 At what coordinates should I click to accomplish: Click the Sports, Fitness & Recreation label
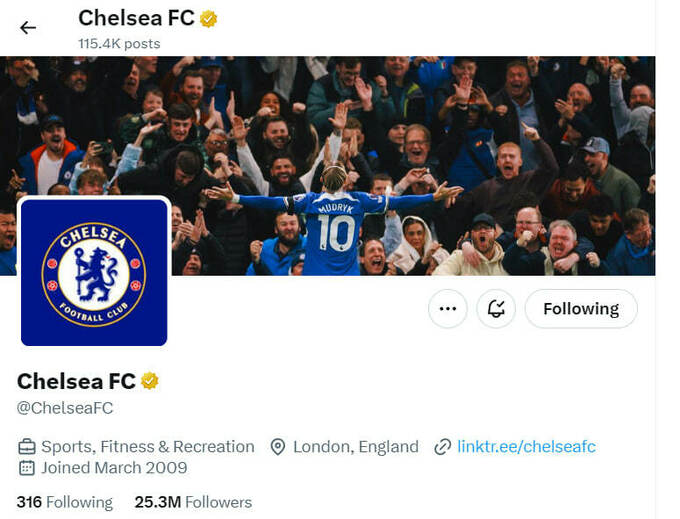[148, 447]
